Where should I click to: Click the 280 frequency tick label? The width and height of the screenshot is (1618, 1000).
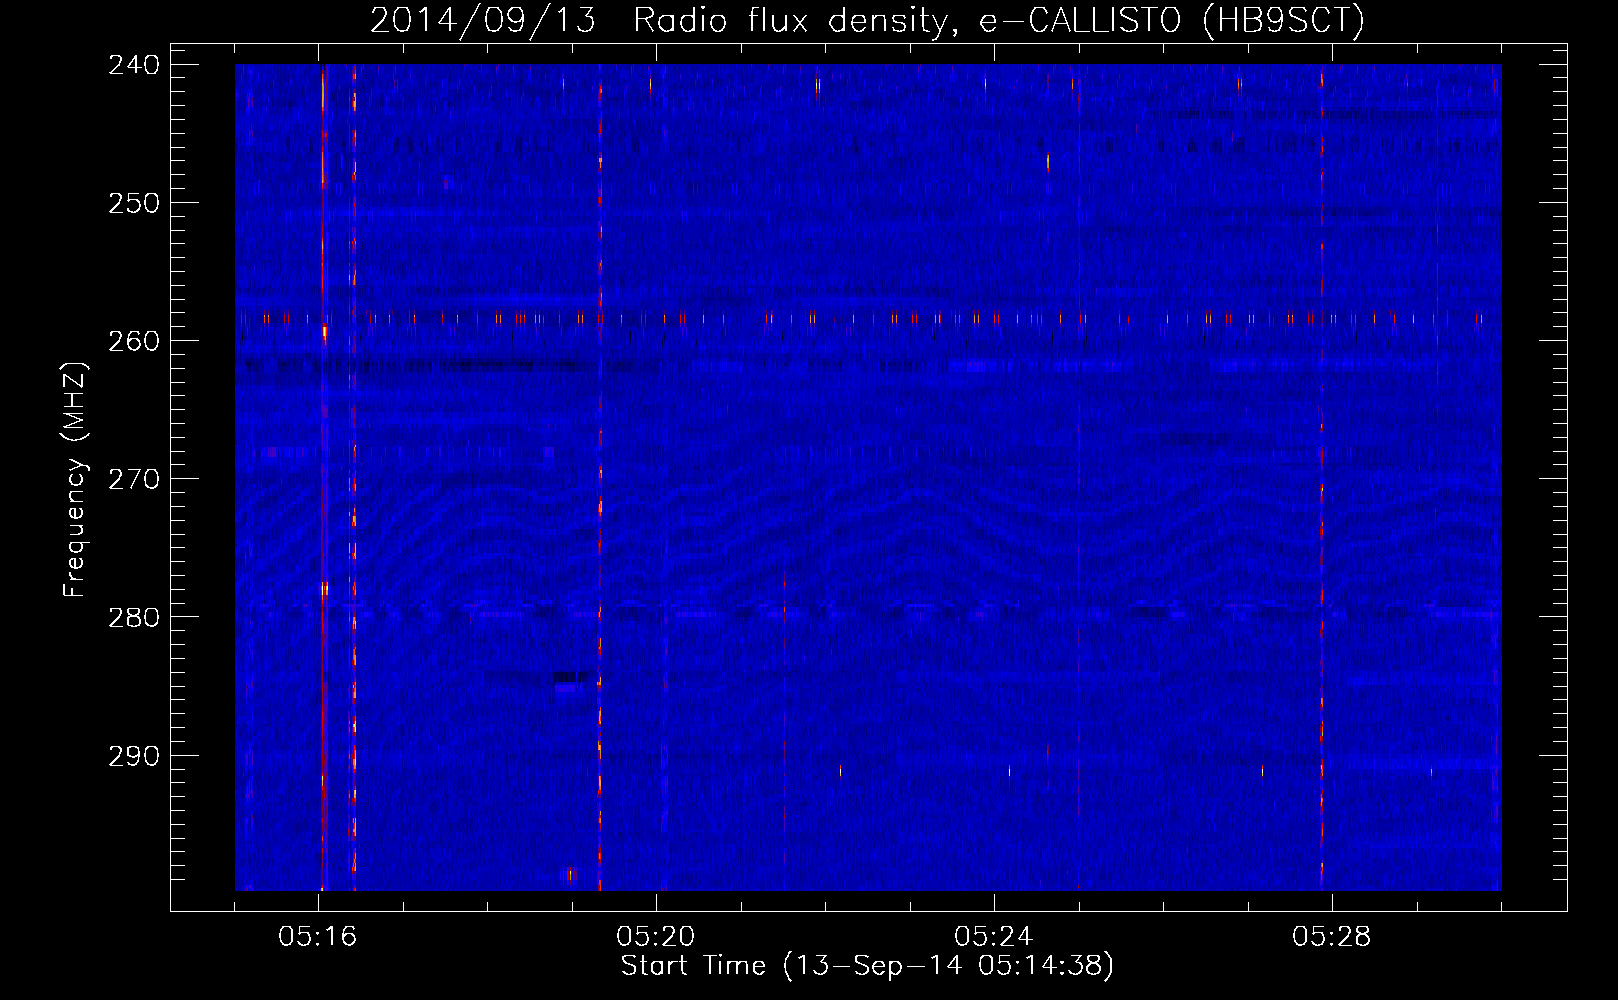tap(134, 617)
